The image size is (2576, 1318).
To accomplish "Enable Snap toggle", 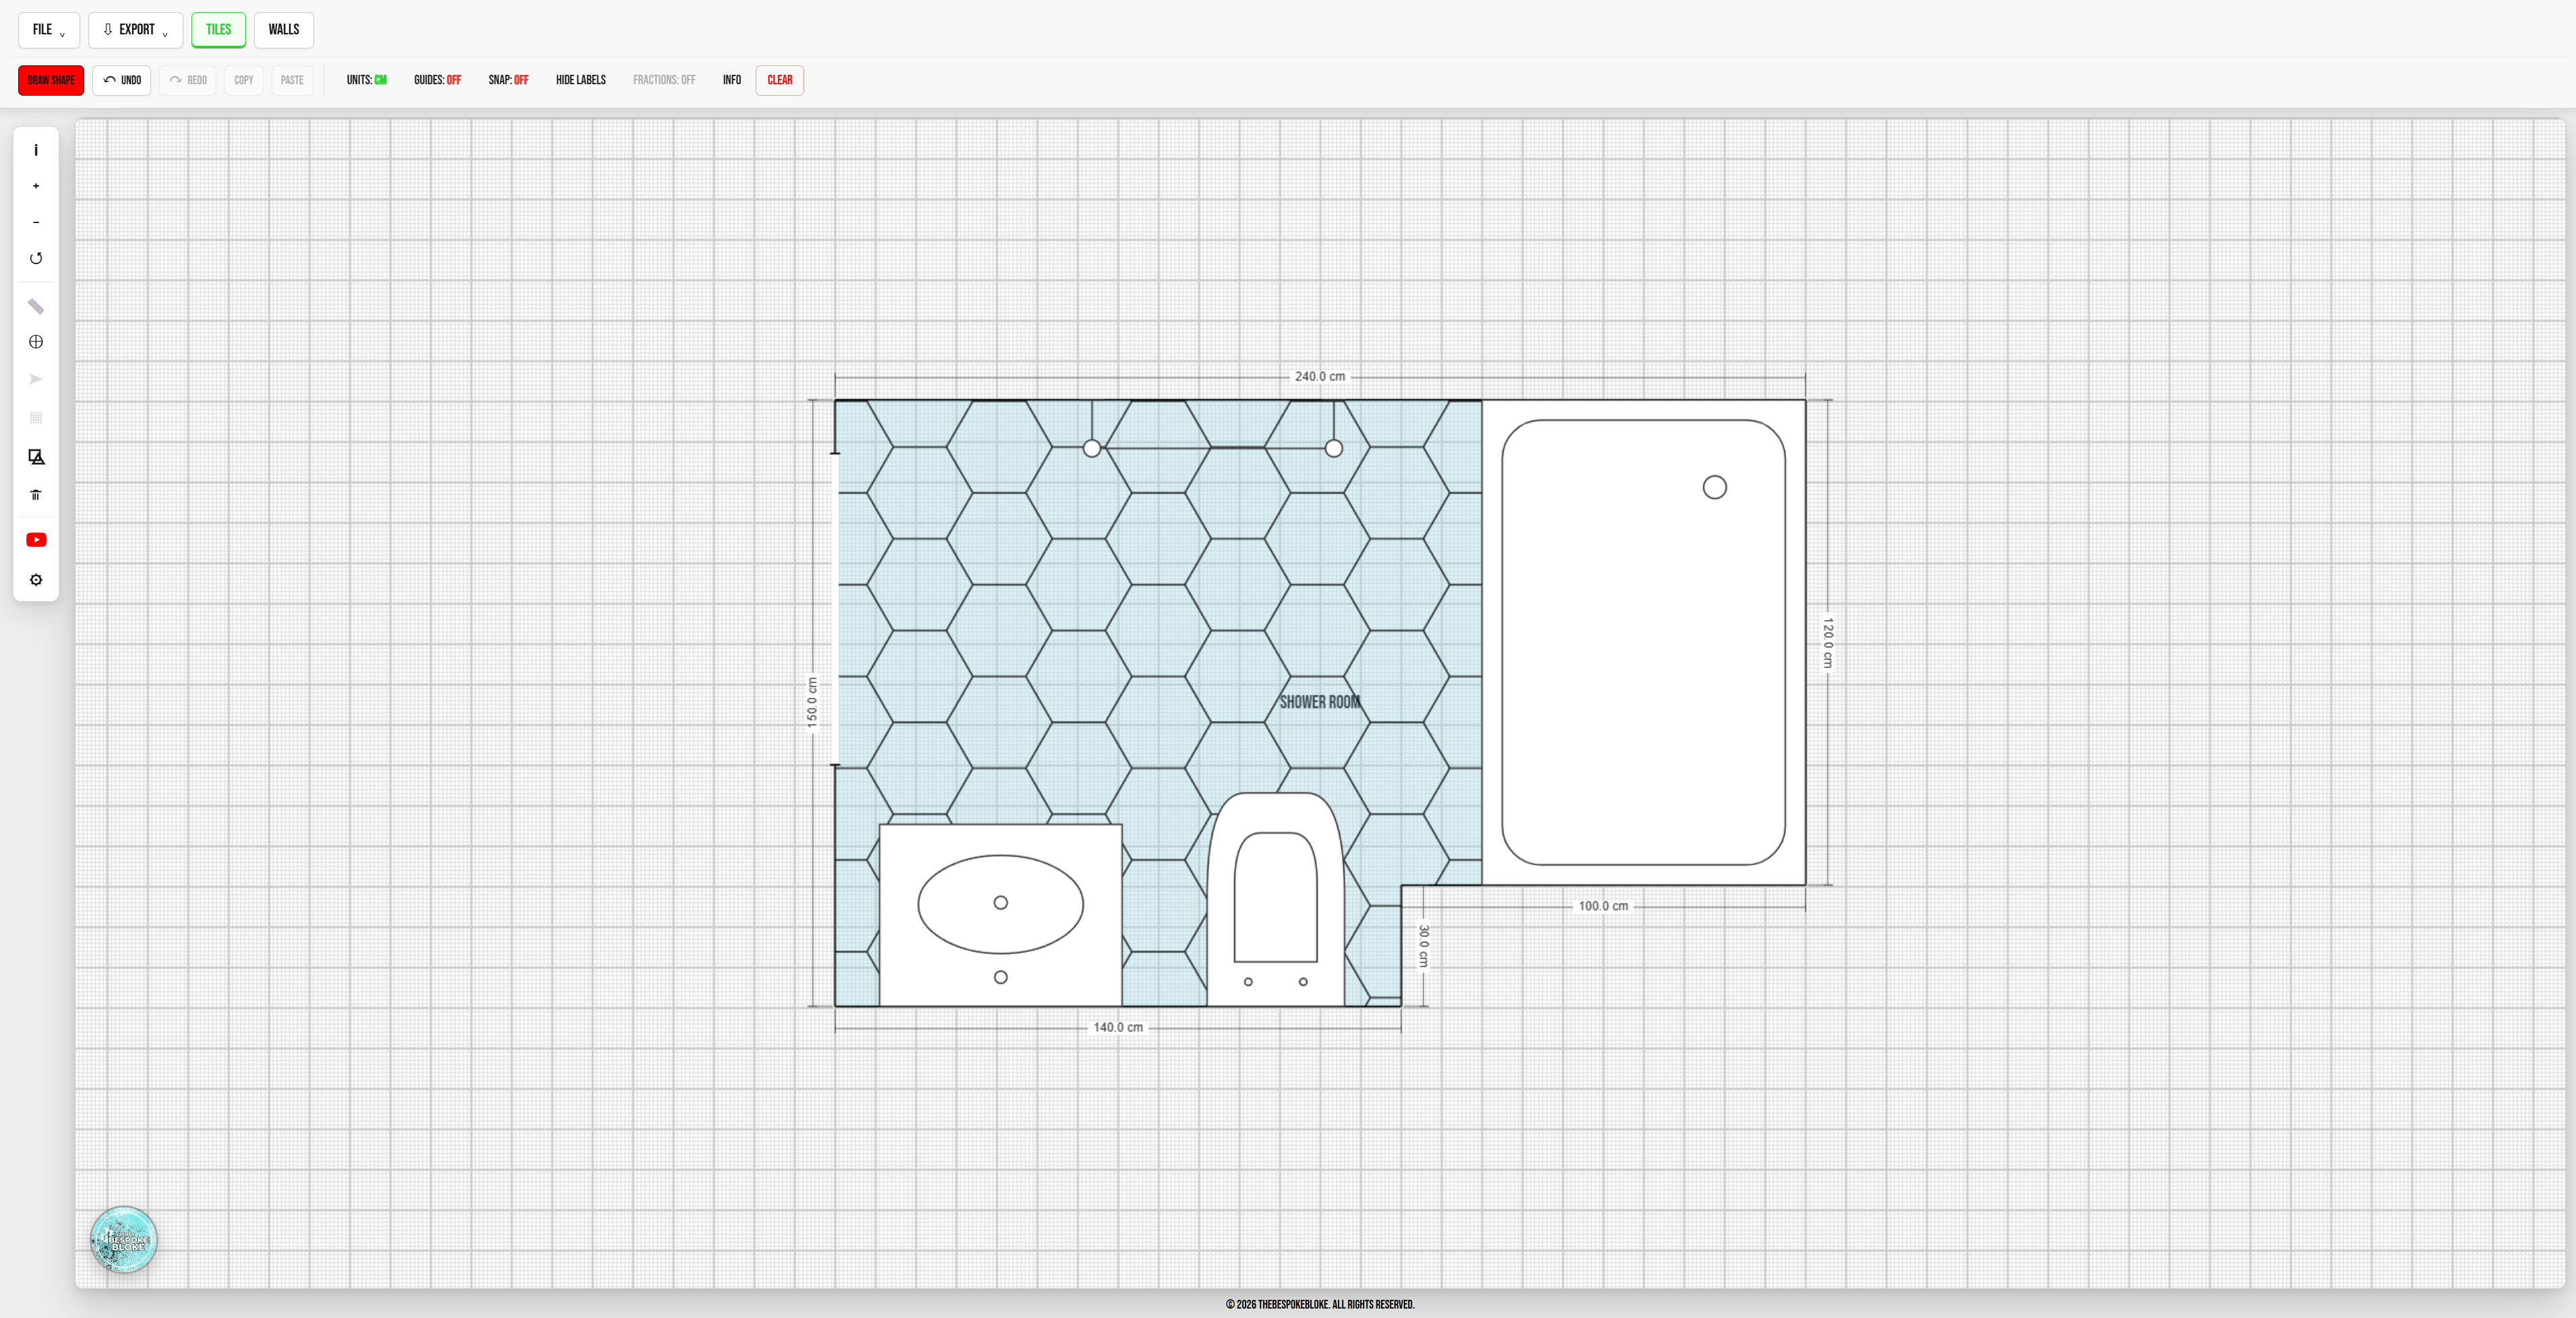I will pos(508,80).
